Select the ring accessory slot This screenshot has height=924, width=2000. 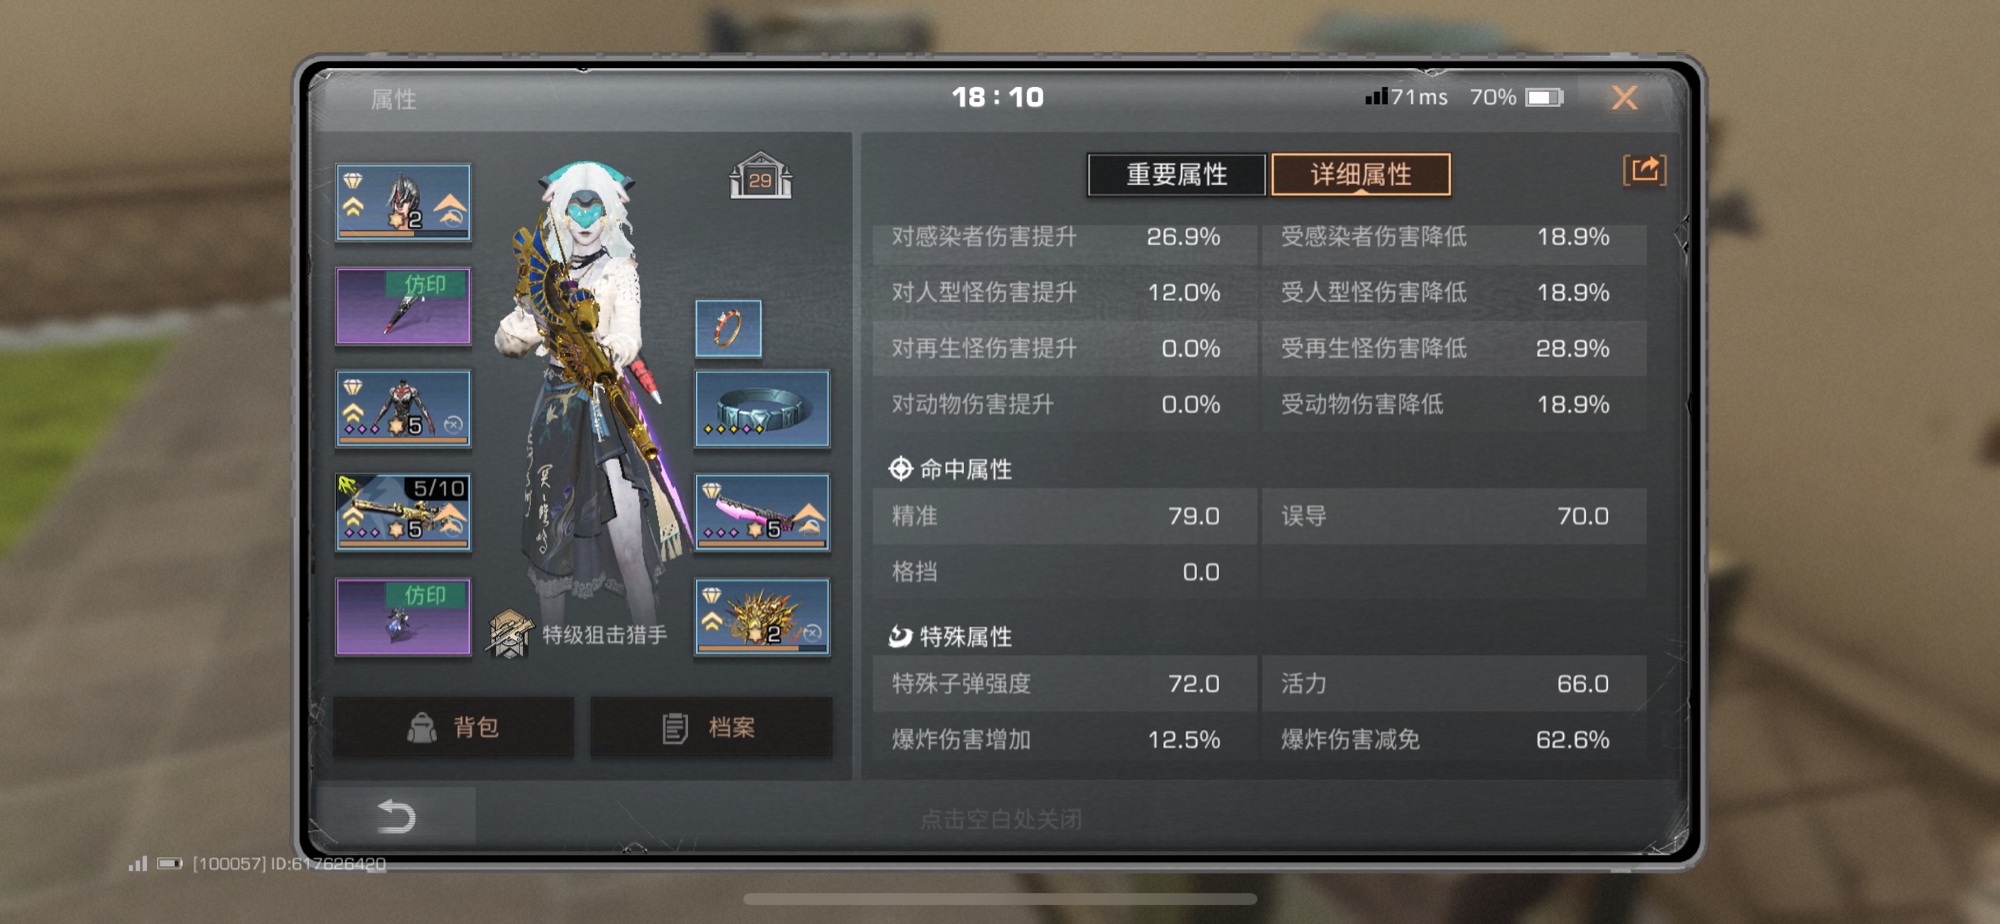coord(728,328)
